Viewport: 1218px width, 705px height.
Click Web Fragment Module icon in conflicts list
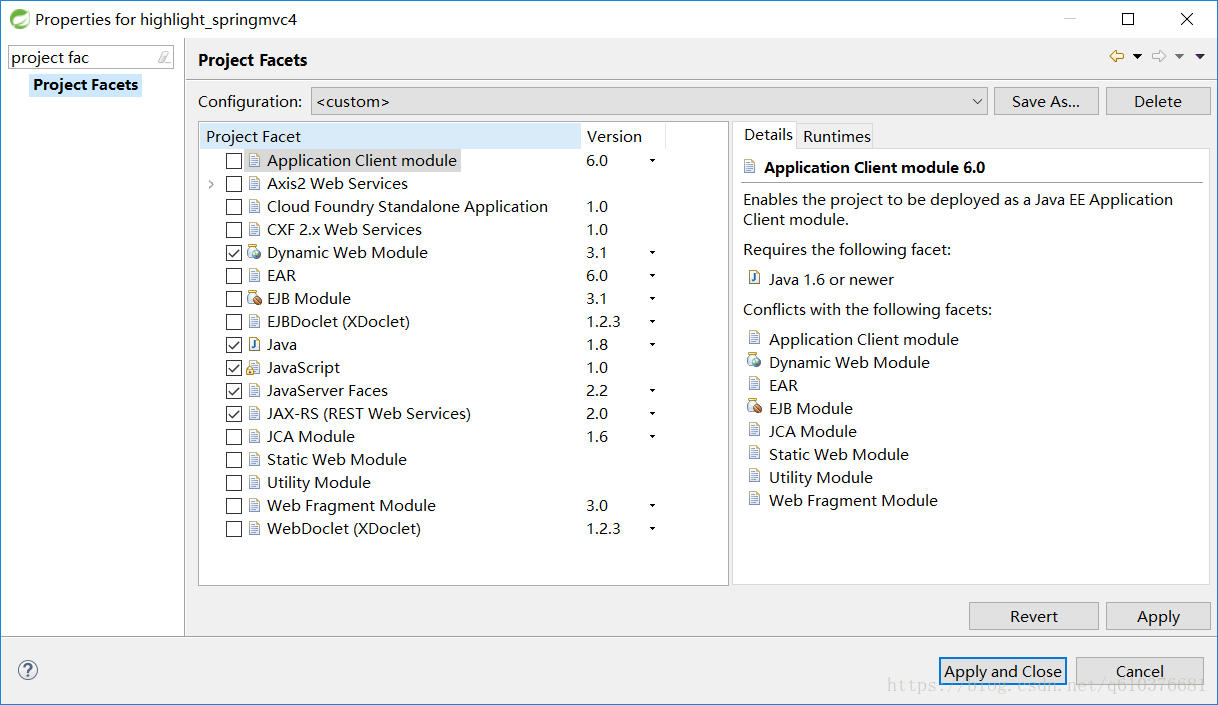coord(754,499)
